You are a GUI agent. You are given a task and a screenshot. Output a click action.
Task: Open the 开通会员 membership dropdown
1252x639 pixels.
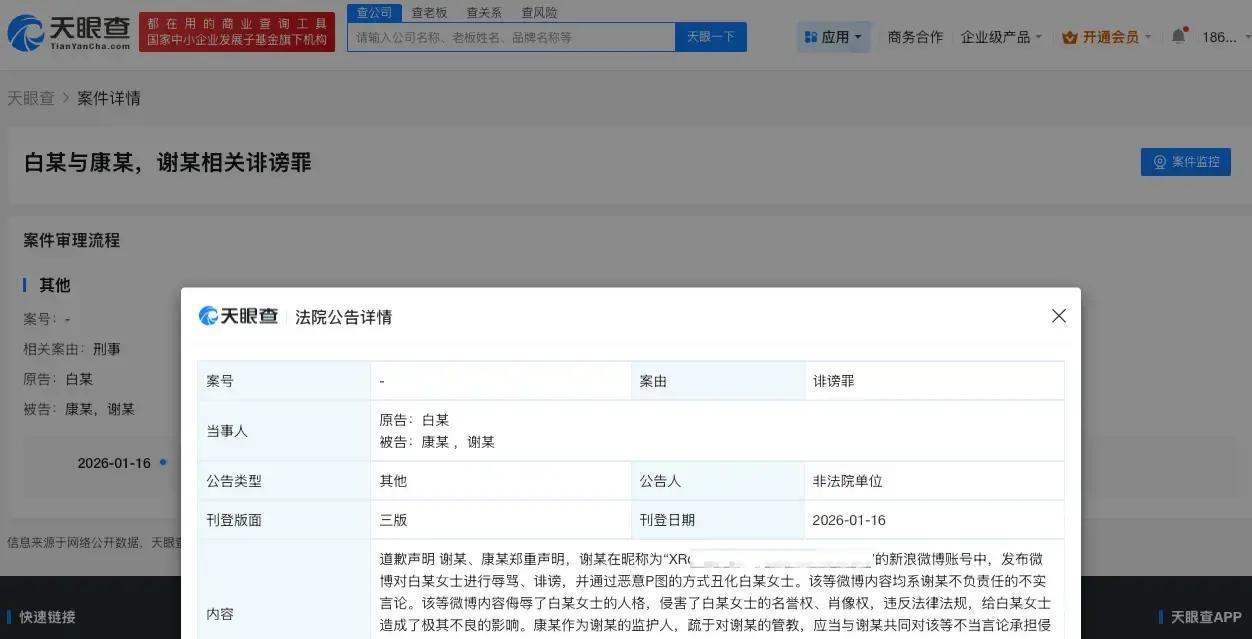1107,37
